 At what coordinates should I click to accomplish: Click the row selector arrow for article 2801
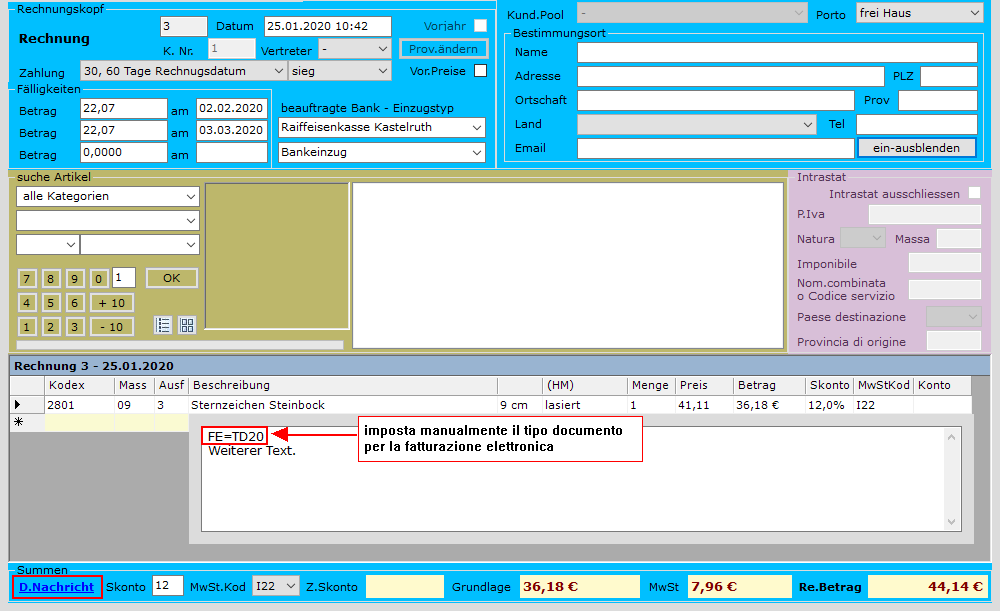point(17,405)
